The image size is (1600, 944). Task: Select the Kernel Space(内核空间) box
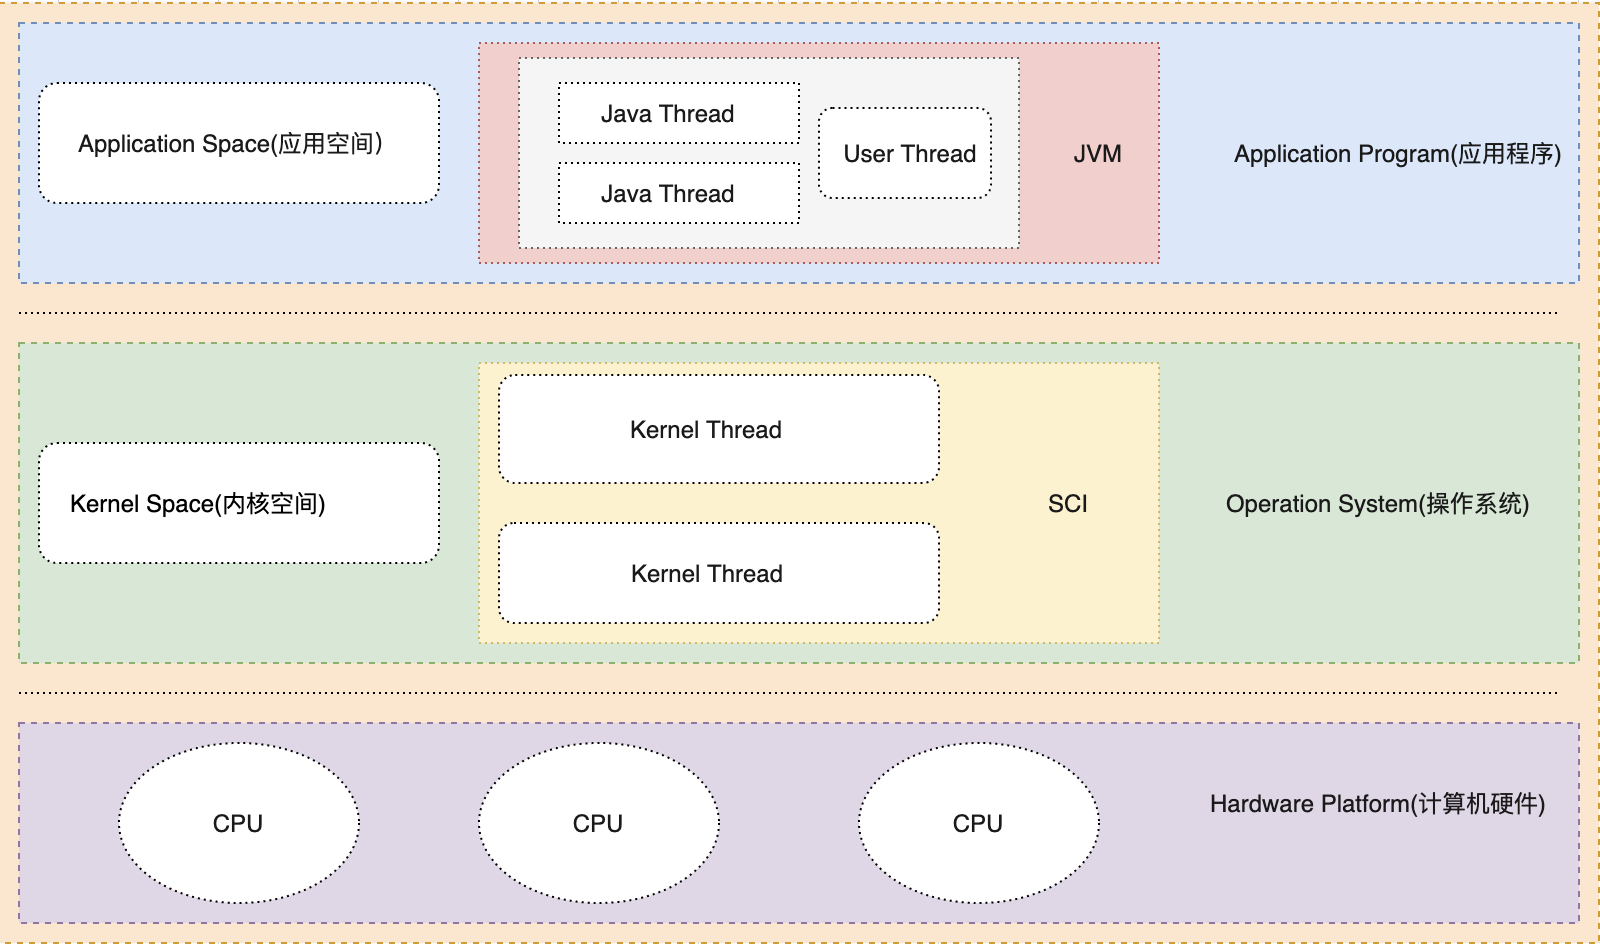click(239, 503)
